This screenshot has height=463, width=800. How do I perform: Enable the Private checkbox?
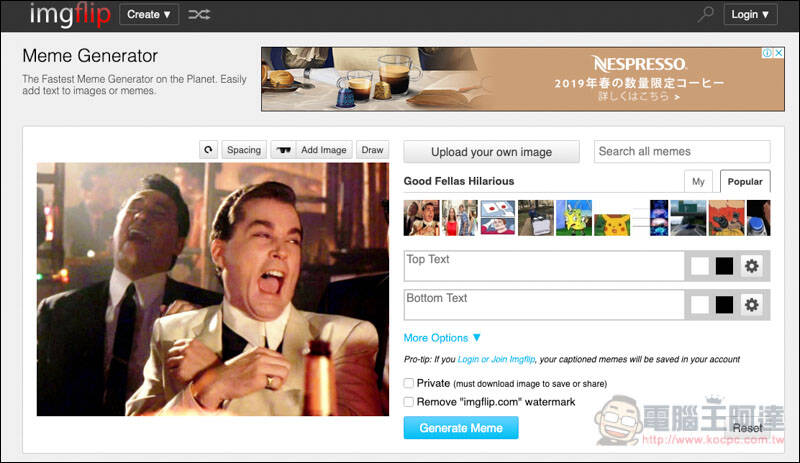409,383
